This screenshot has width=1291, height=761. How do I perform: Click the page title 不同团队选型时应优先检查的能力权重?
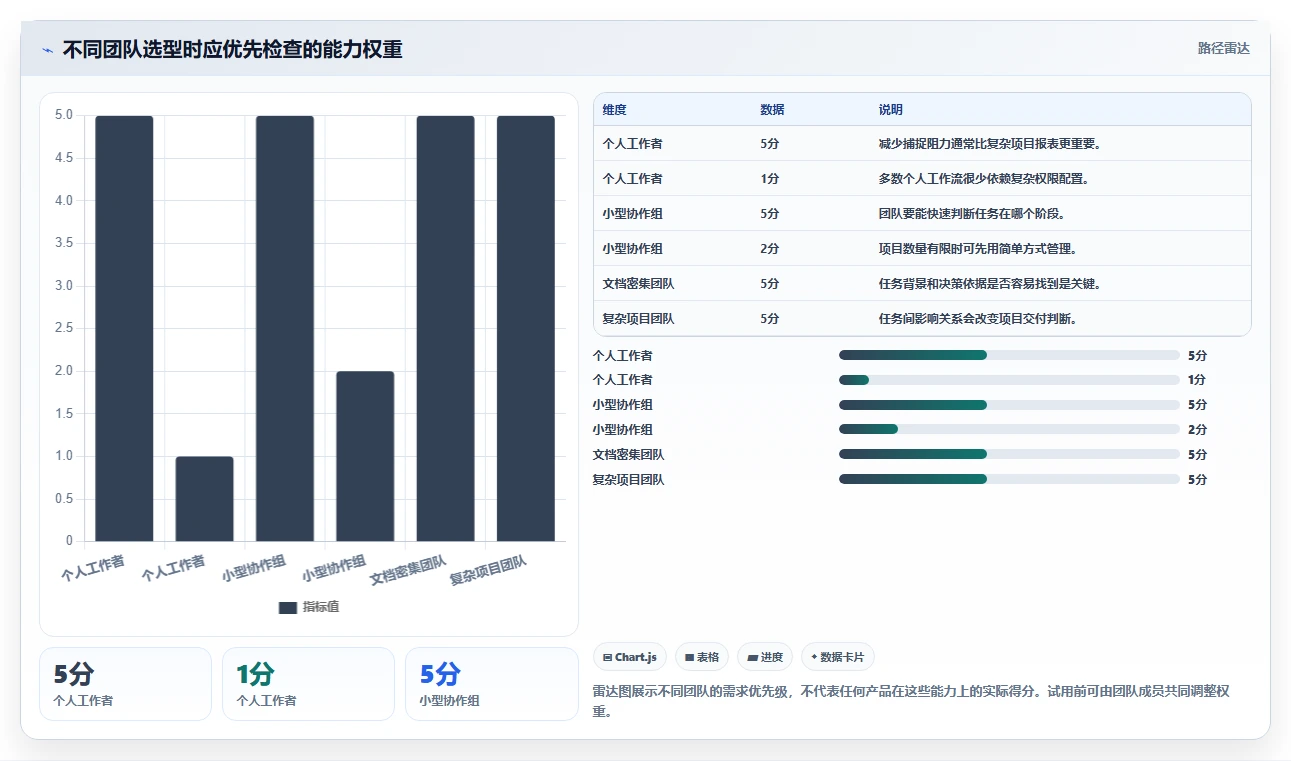coord(232,50)
